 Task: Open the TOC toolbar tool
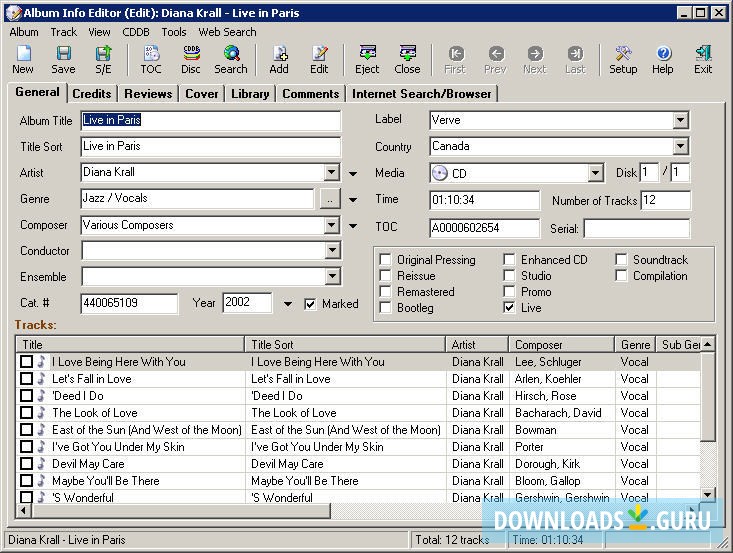pyautogui.click(x=151, y=60)
